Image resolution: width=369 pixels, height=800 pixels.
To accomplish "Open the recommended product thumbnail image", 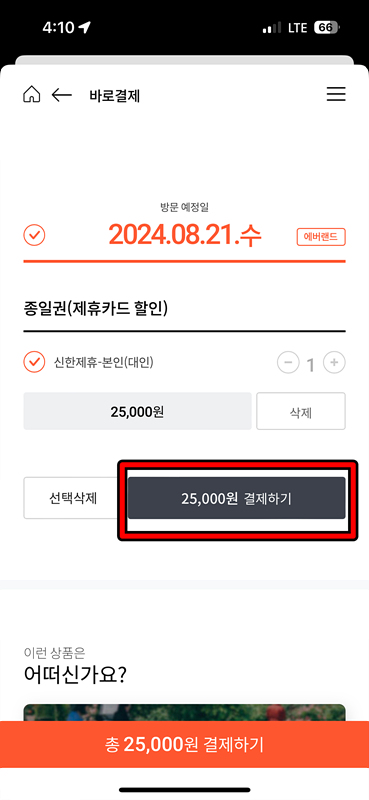I will (x=184, y=713).
